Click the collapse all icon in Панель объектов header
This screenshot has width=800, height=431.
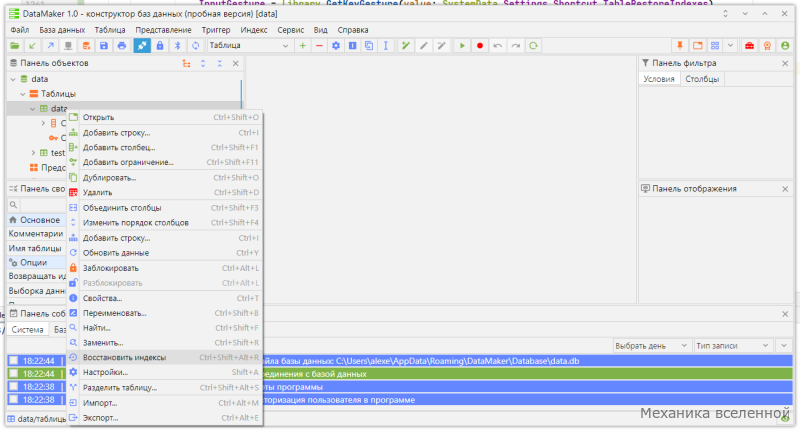(x=219, y=64)
